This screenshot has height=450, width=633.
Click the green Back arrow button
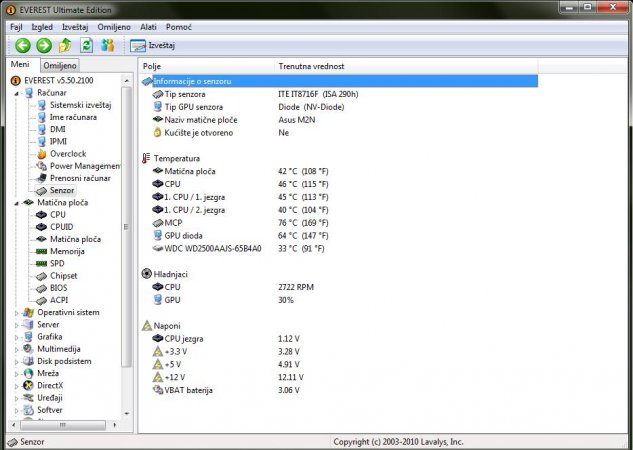(23, 46)
